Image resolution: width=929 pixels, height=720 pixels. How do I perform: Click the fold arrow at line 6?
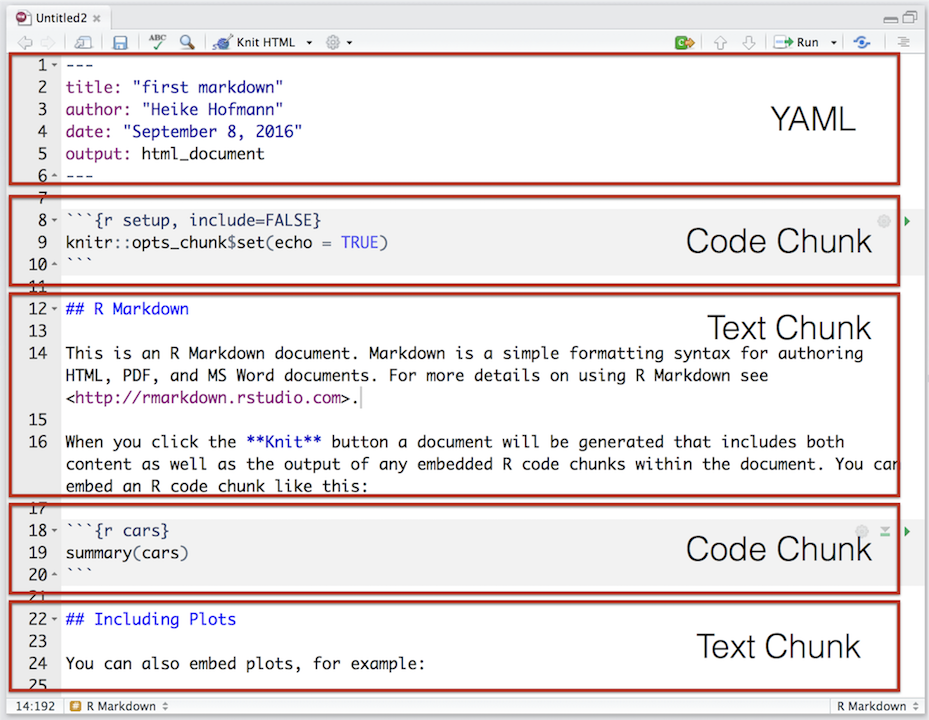point(55,175)
